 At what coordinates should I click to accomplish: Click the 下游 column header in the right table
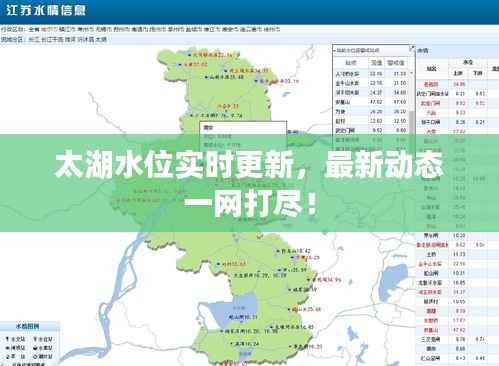pyautogui.click(x=478, y=73)
